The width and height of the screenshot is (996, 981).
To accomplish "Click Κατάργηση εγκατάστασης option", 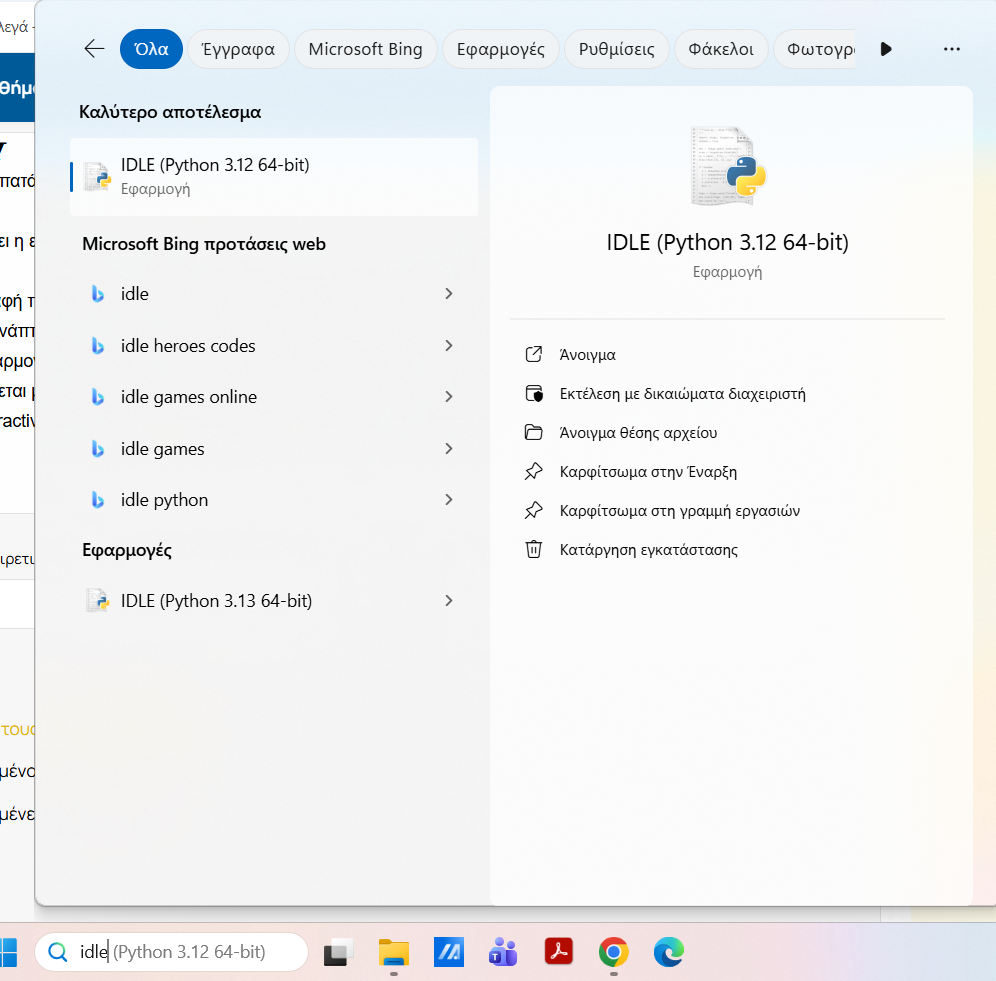I will [x=648, y=550].
